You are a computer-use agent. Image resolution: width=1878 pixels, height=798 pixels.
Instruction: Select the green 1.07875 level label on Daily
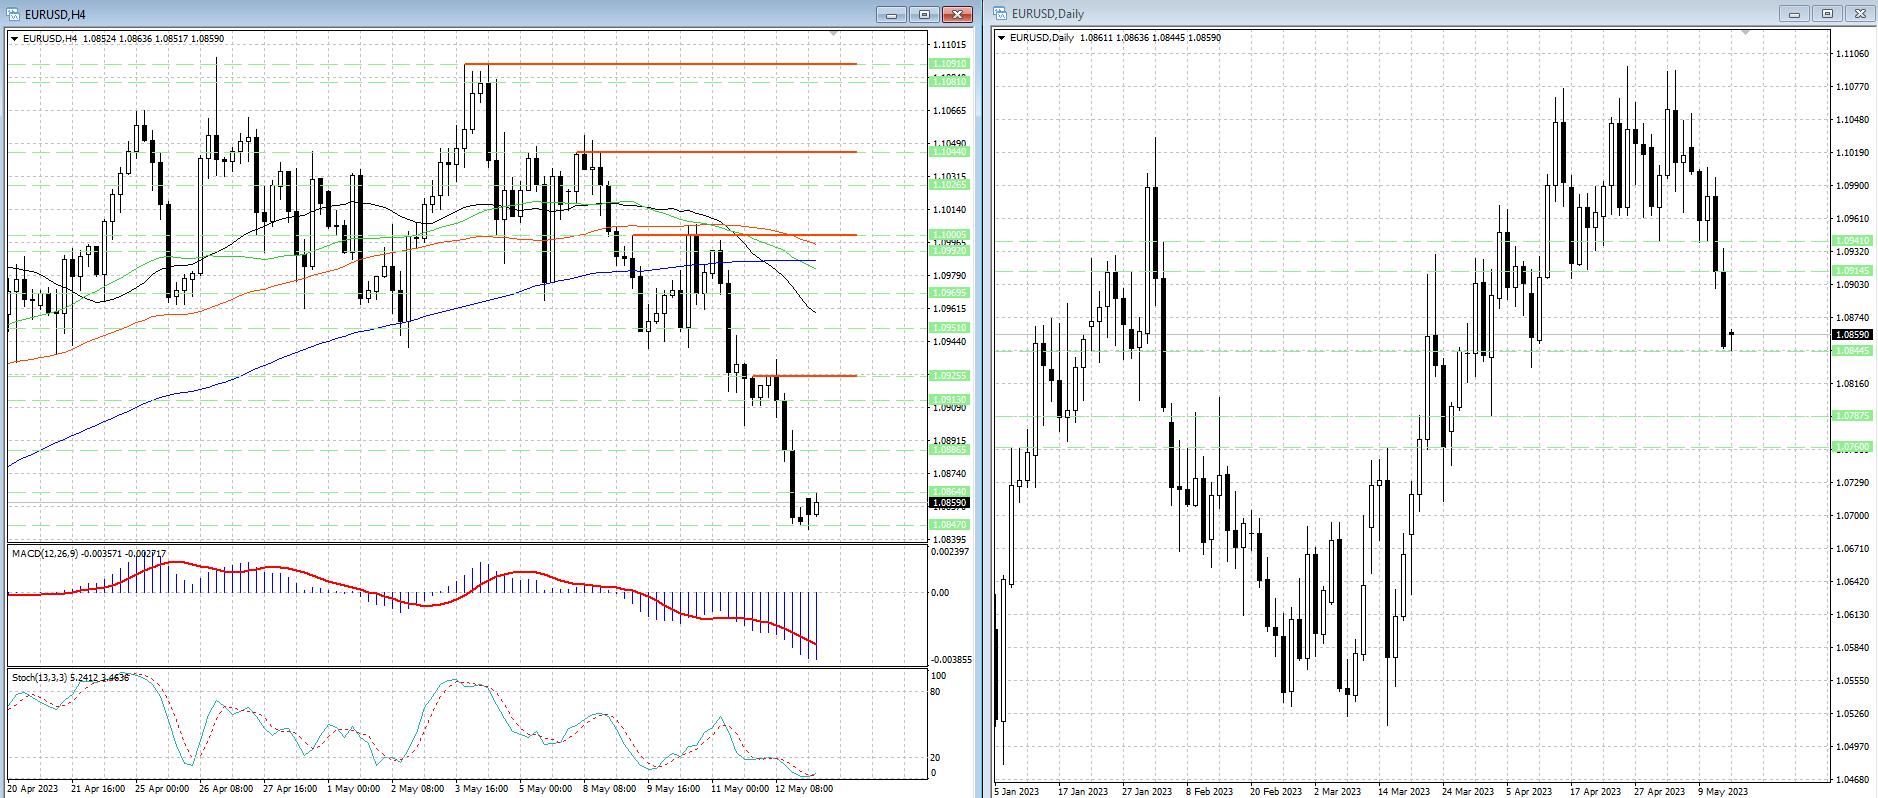(1851, 416)
